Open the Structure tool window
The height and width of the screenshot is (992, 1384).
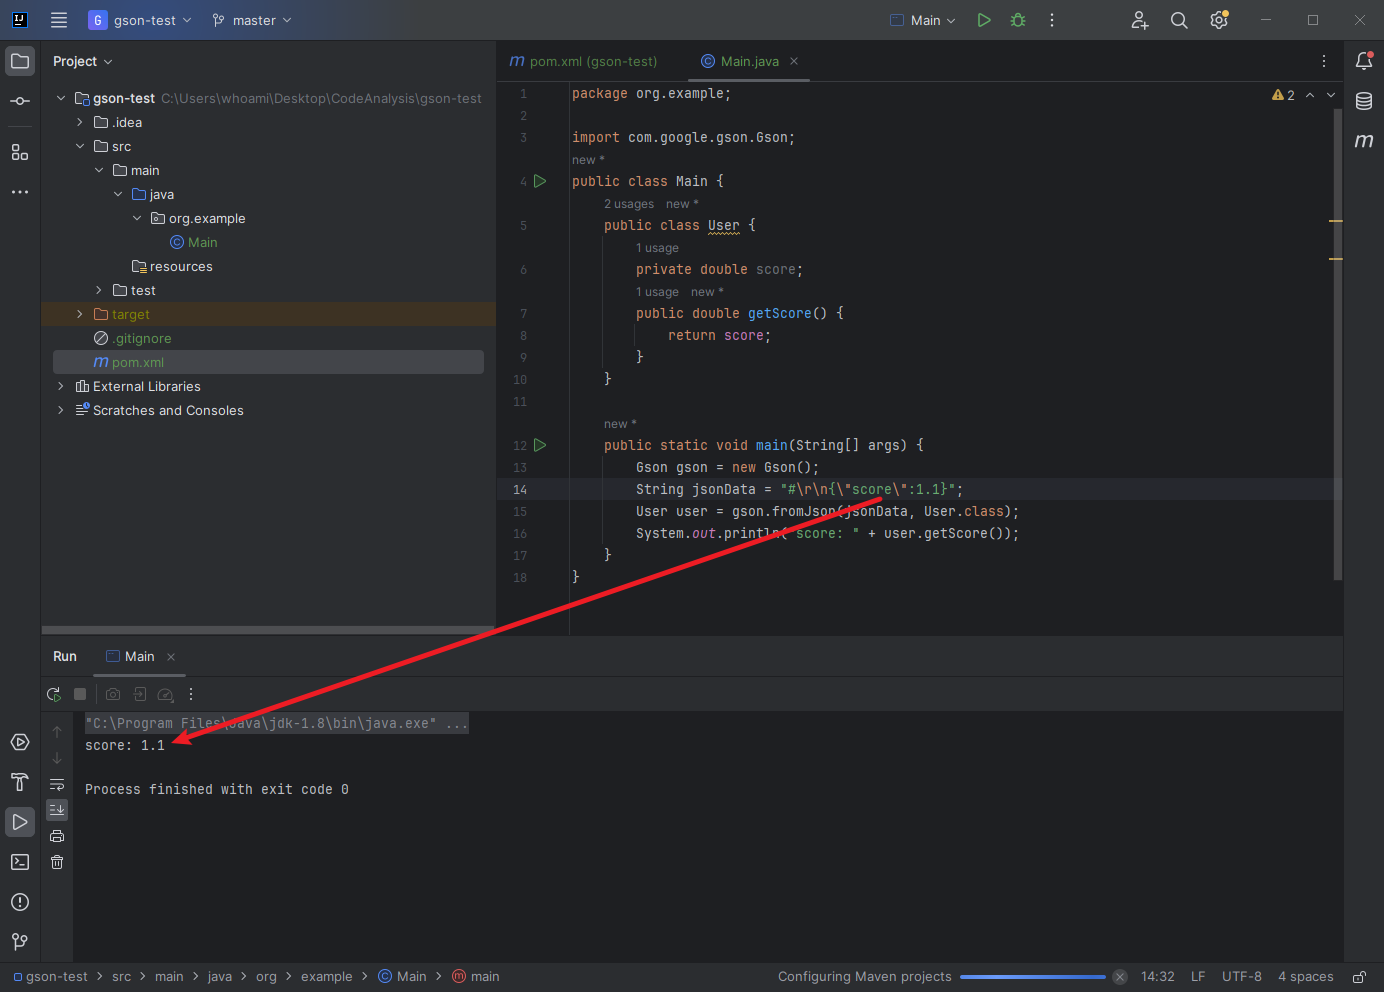[x=20, y=152]
